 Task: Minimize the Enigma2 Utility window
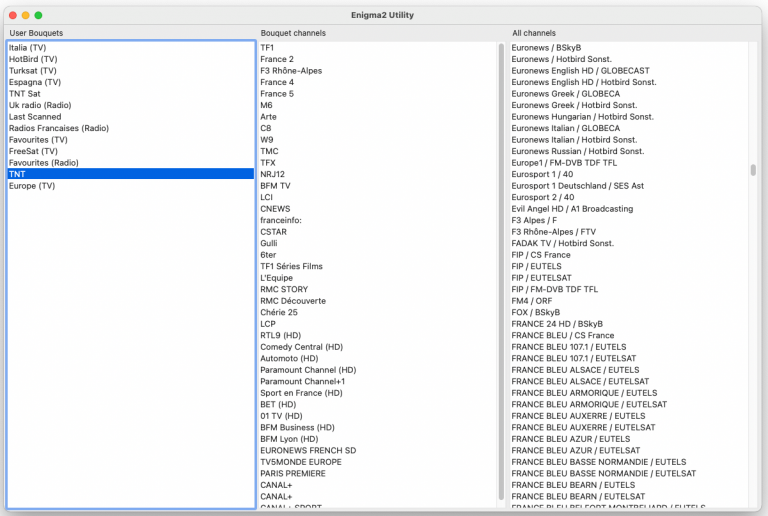pos(25,15)
